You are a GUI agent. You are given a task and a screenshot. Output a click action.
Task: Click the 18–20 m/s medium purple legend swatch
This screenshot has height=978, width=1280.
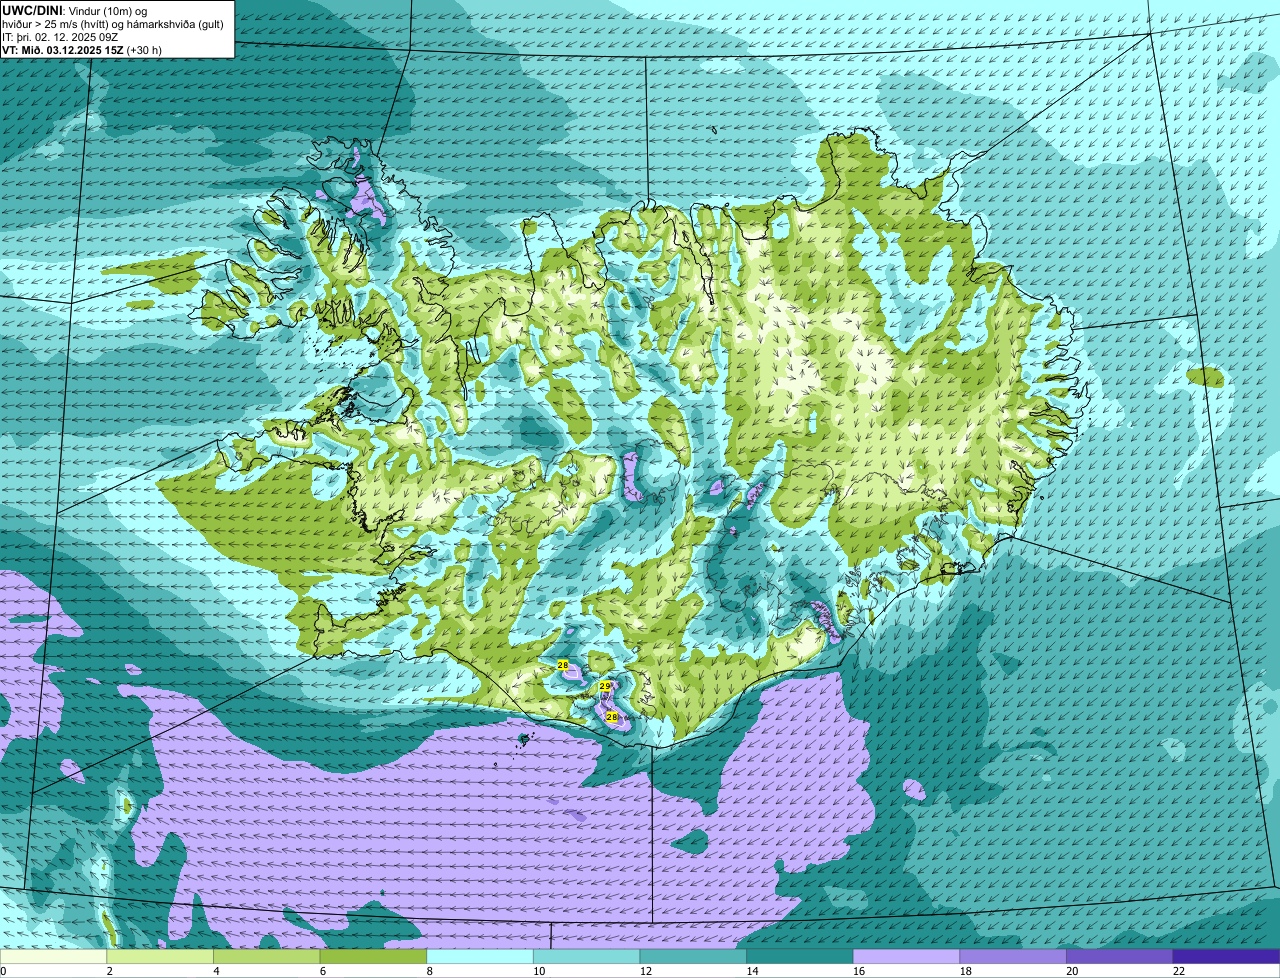[1012, 957]
